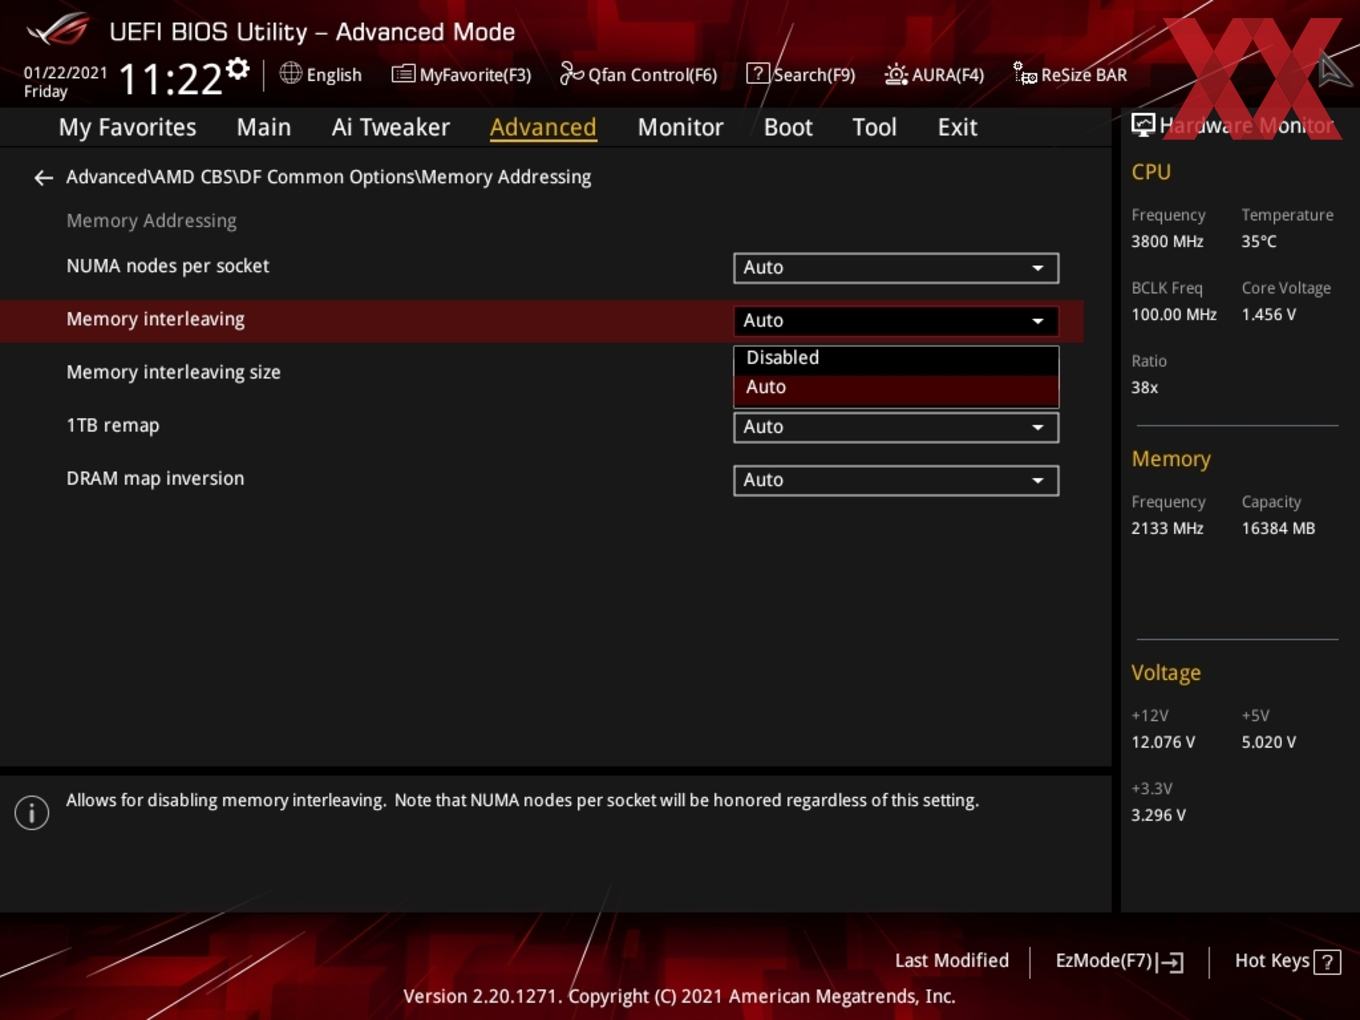Click the ROG logo icon
1360x1020 pixels.
coord(59,30)
